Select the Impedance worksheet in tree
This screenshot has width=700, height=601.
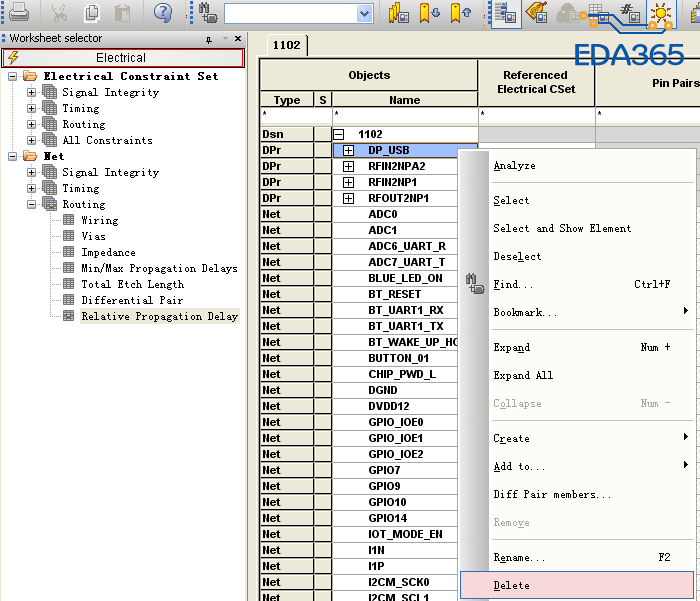pos(108,252)
